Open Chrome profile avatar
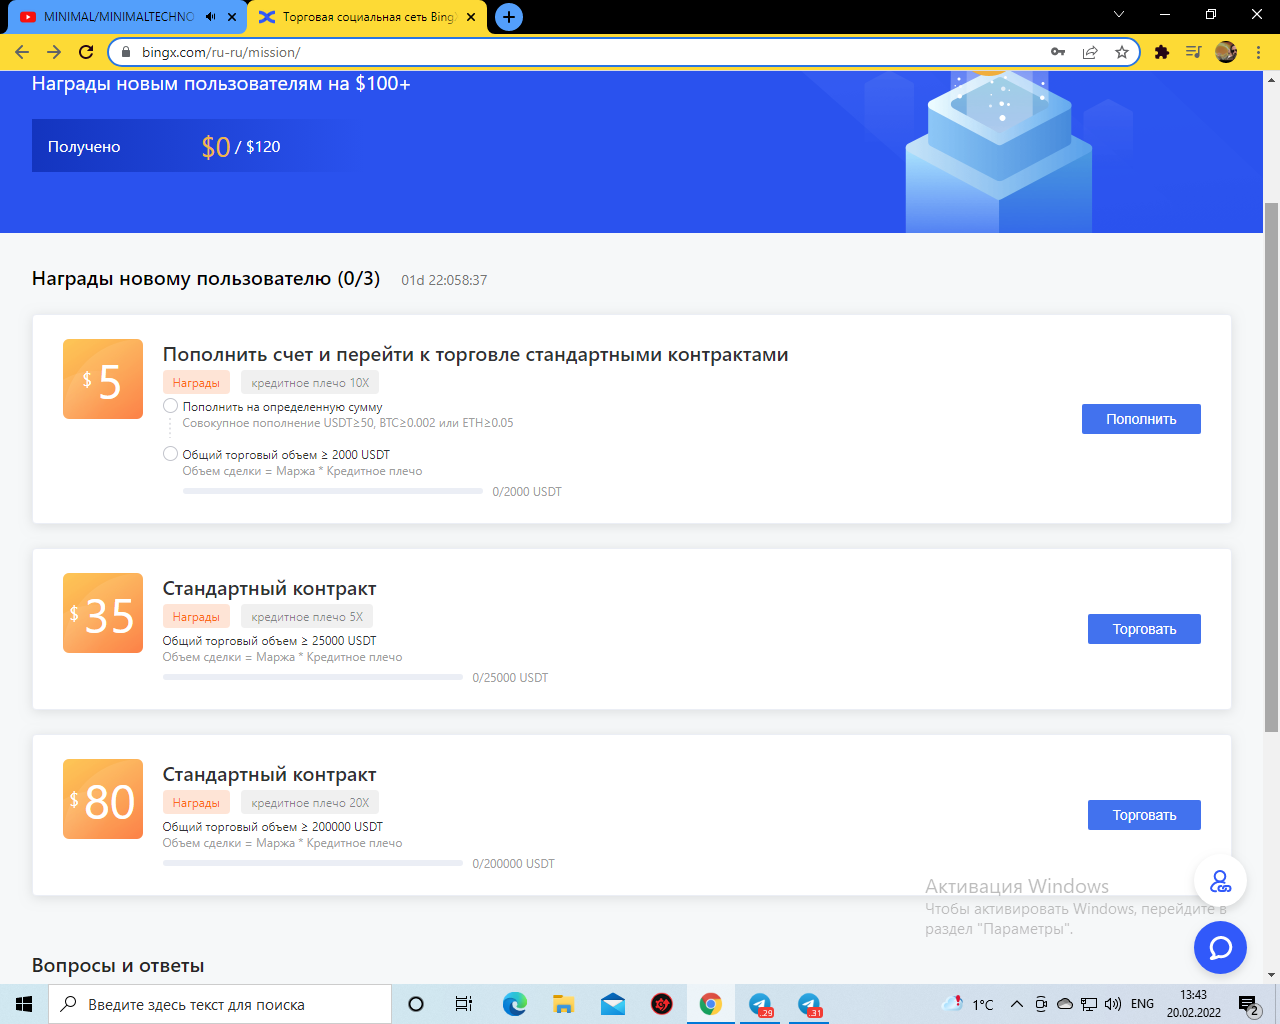This screenshot has height=1024, width=1280. coord(1226,52)
